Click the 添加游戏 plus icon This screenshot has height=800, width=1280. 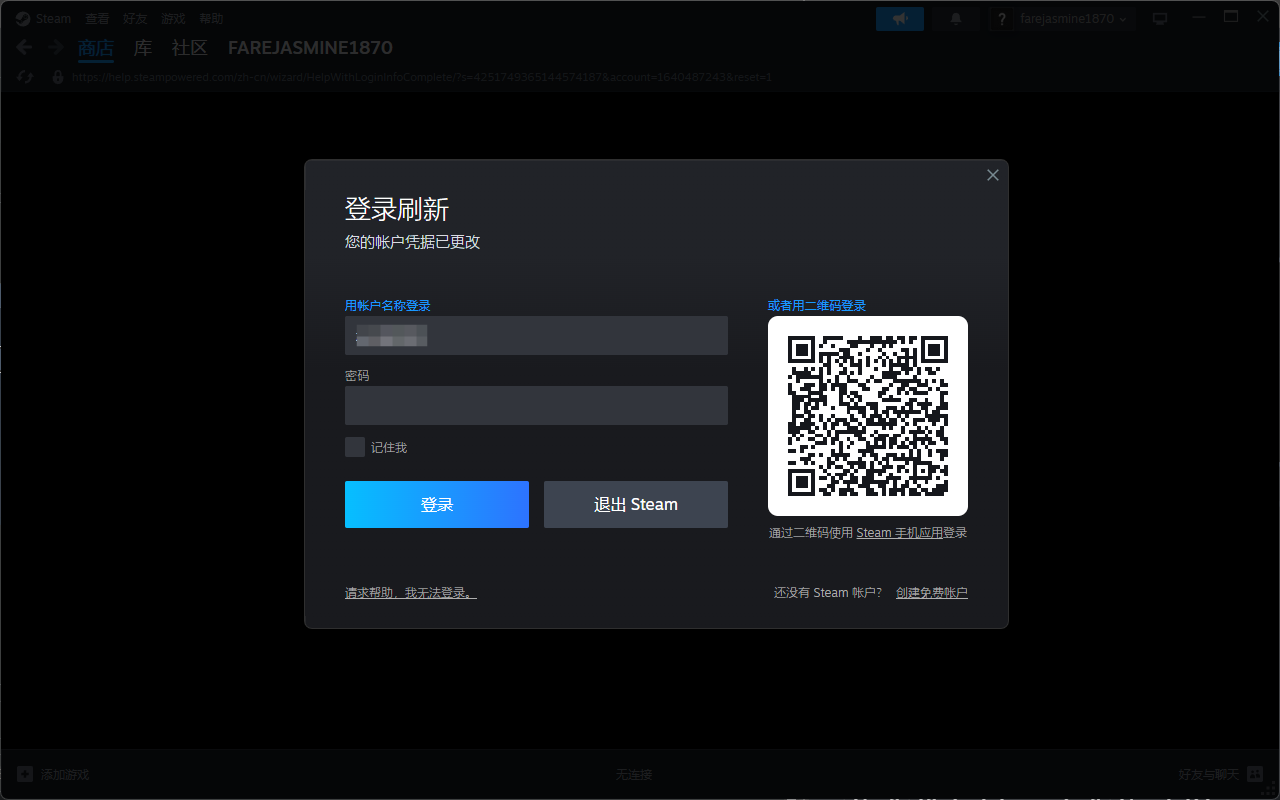(25, 774)
